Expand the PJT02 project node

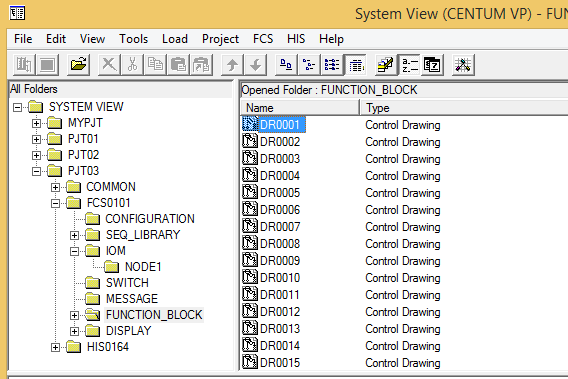(36, 155)
